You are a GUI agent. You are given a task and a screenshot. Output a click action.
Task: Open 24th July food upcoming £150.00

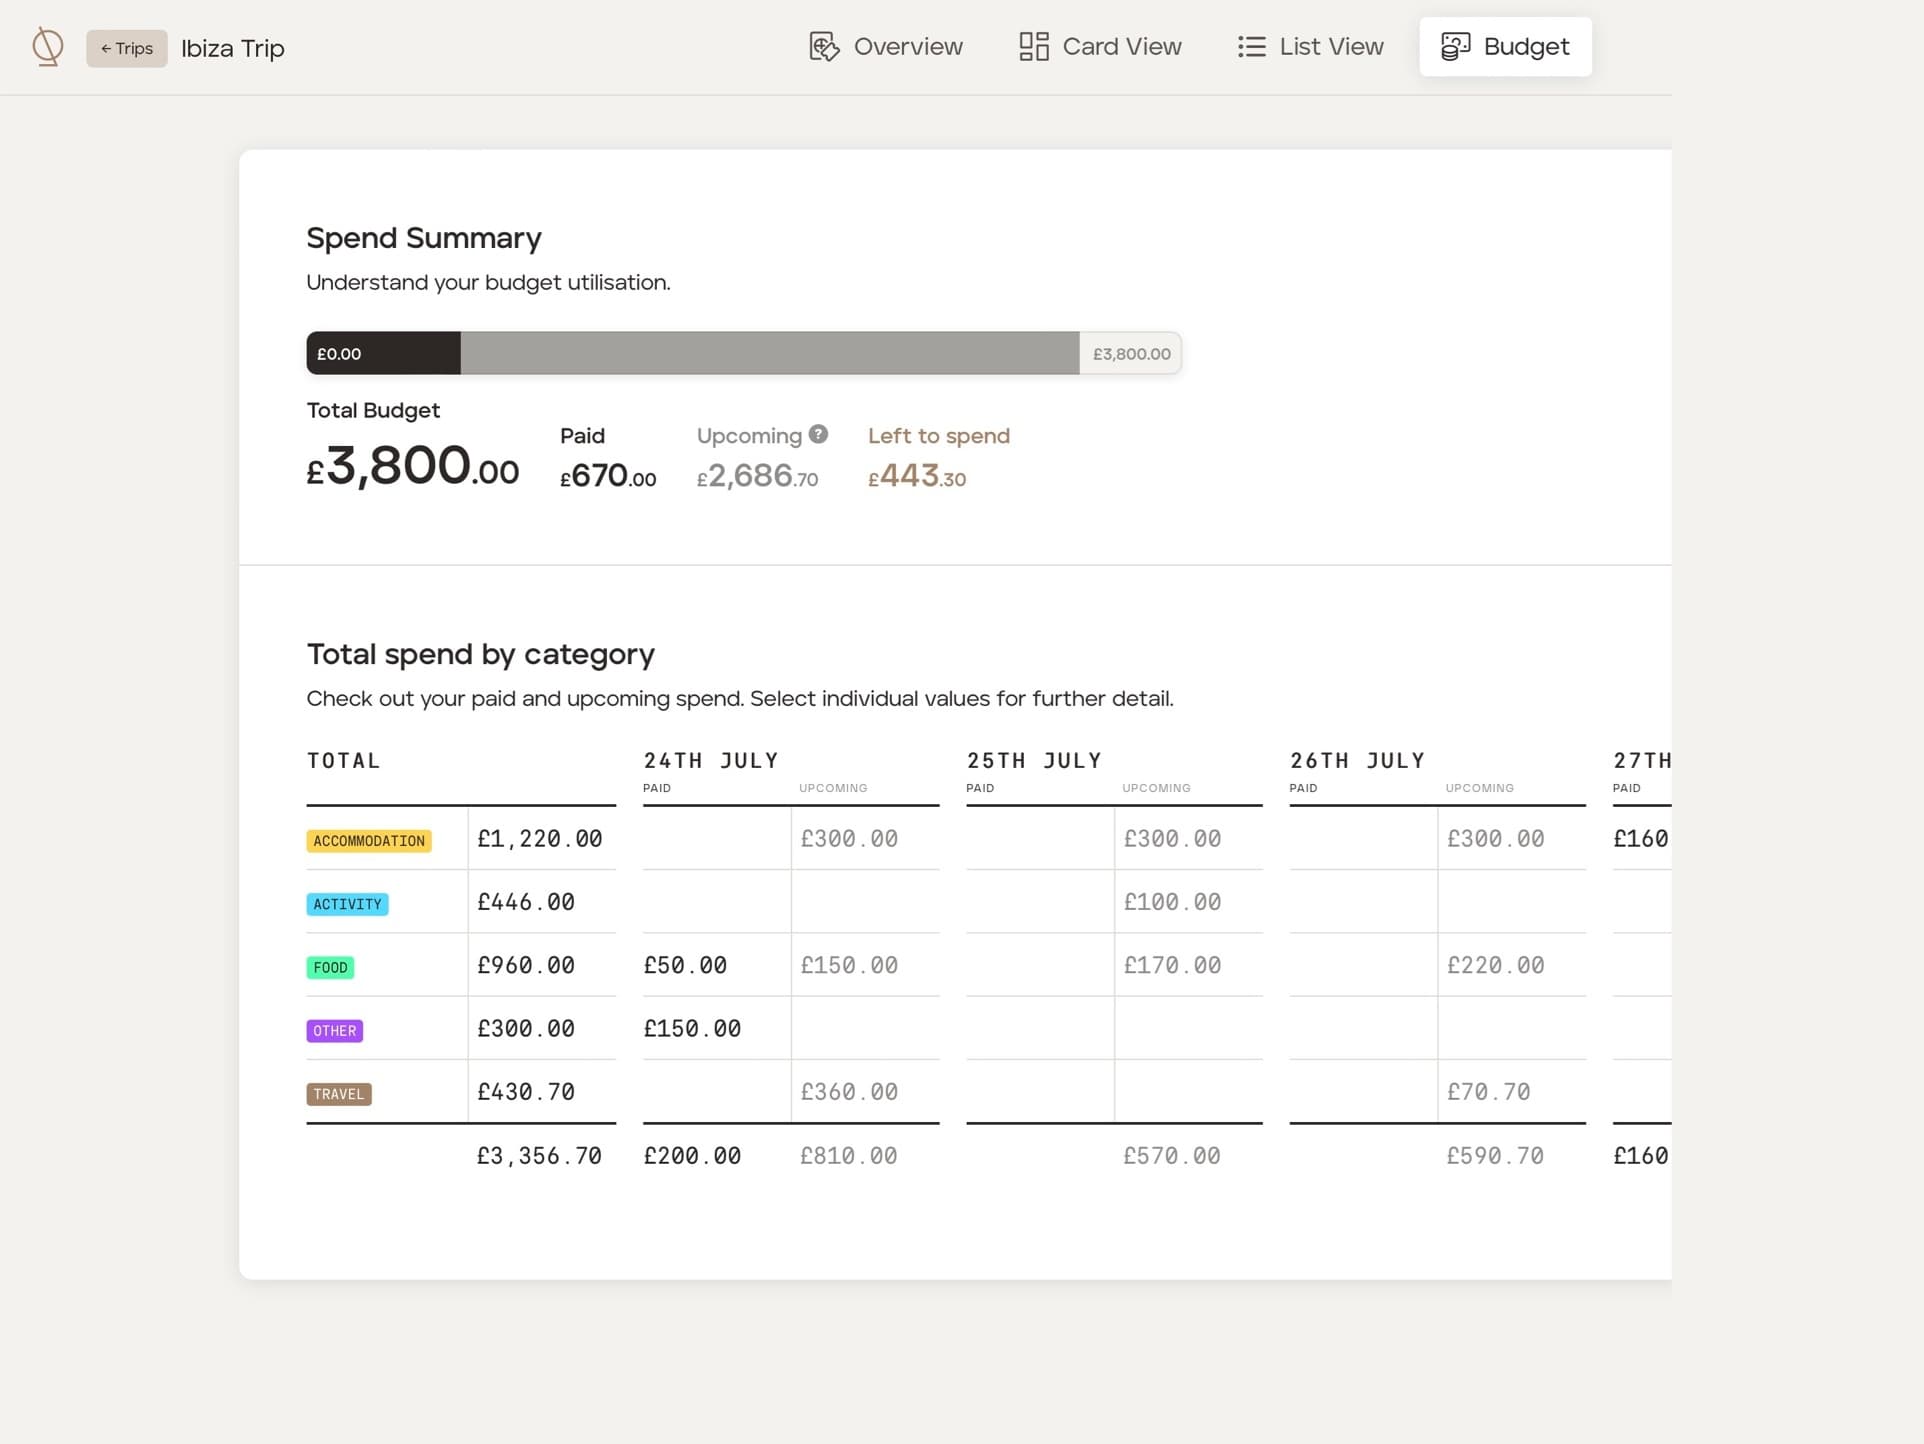tap(849, 965)
